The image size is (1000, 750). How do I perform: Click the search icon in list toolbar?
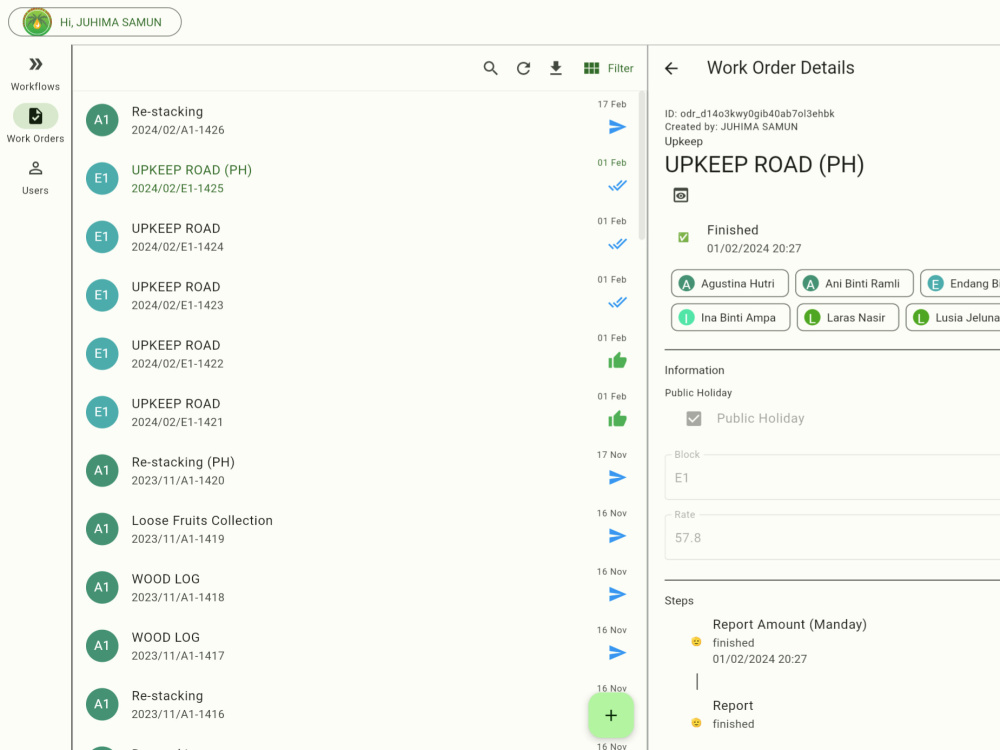click(x=490, y=68)
